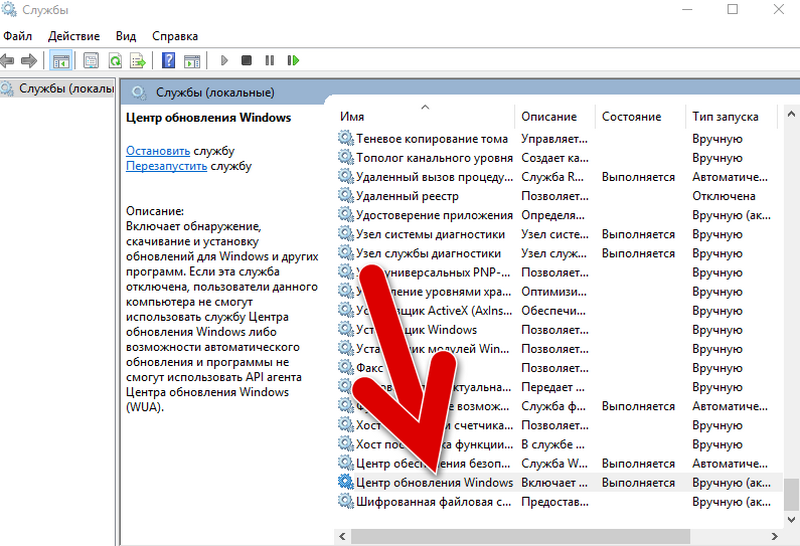800x546 pixels.
Task: Click the Stop service square icon
Action: click(x=246, y=61)
